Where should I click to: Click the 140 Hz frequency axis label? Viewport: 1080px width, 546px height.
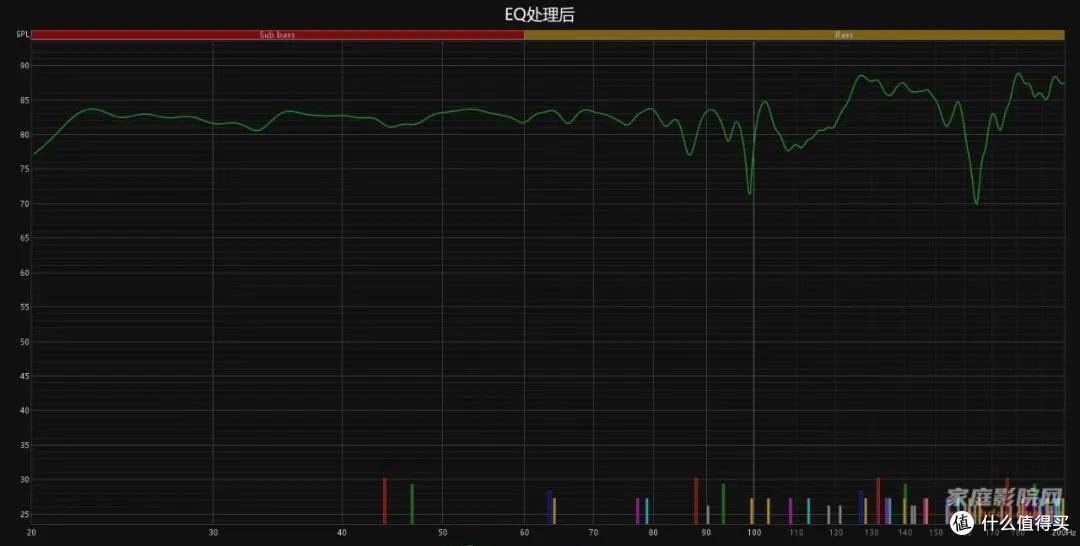pos(905,532)
